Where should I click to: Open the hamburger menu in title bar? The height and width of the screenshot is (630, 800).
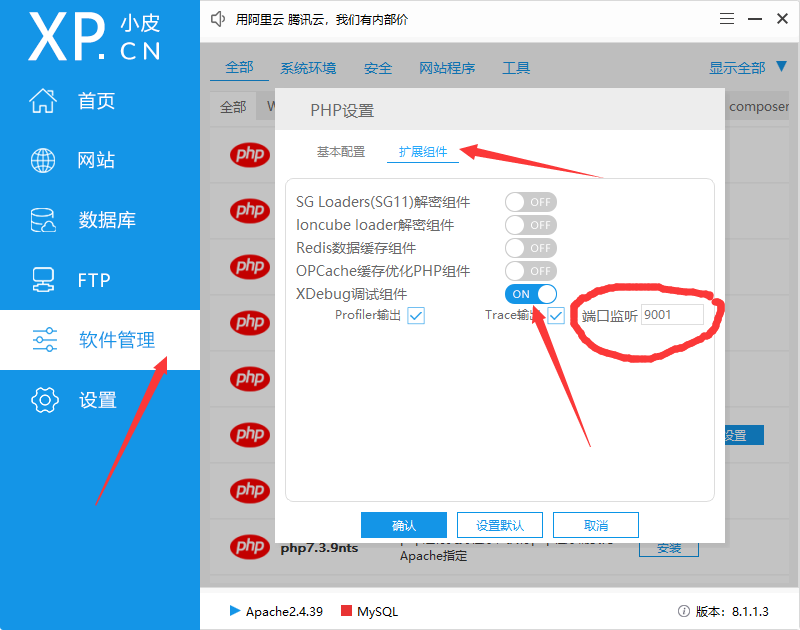tap(727, 19)
